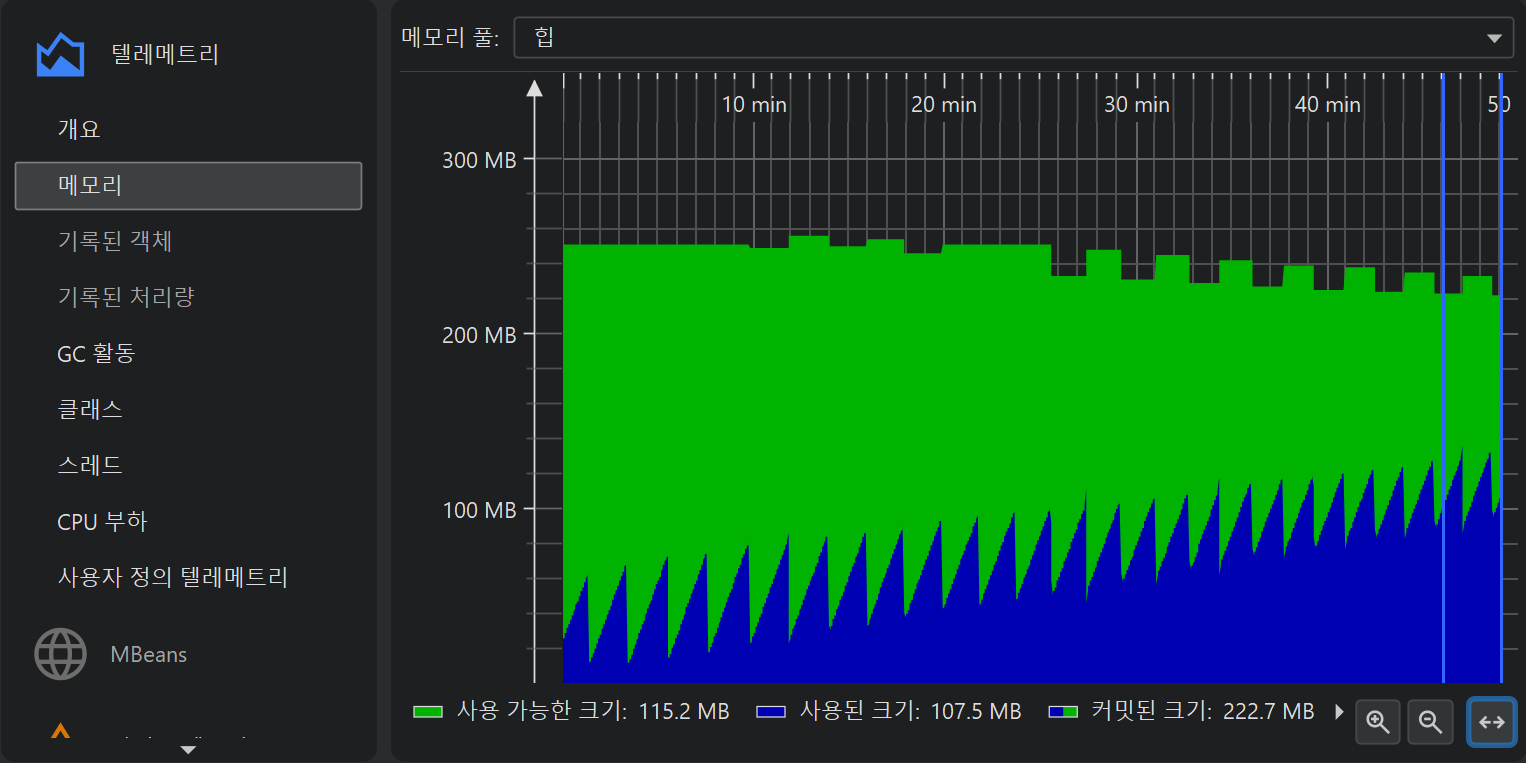Switch to 기록된 처리량 telemetry
Viewport: 1526px width, 763px height.
pyautogui.click(x=125, y=297)
